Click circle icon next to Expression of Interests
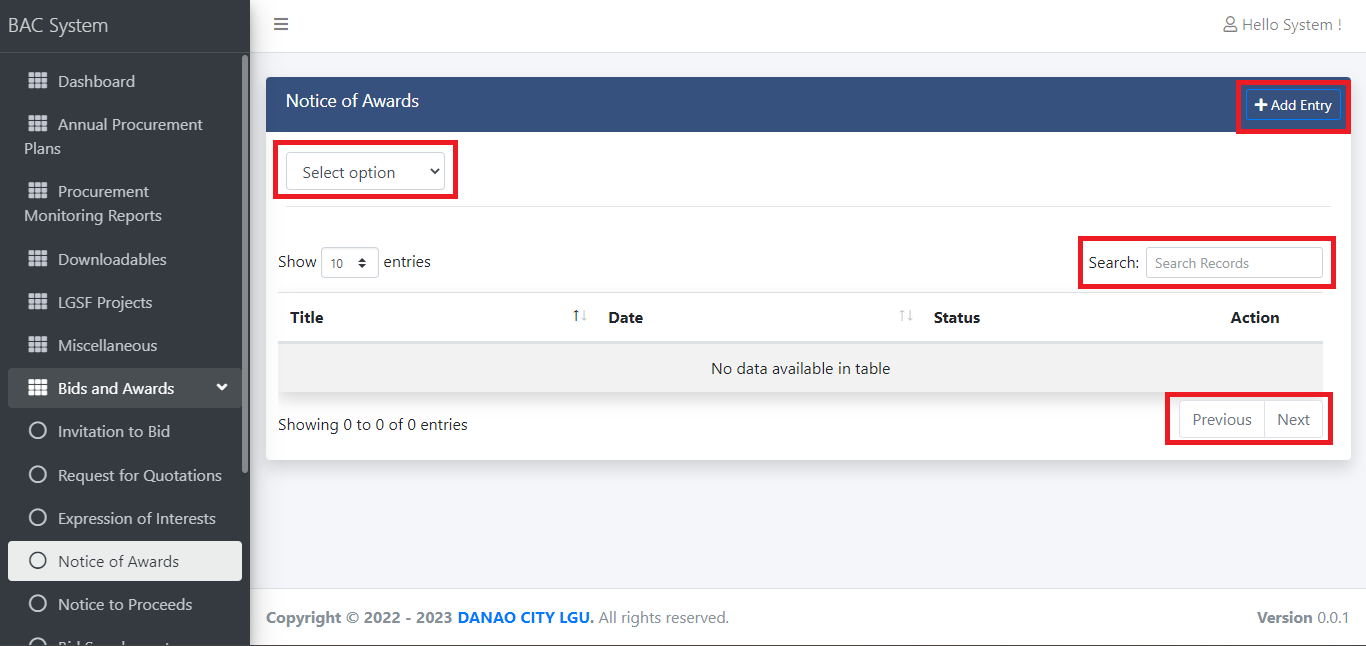Viewport: 1366px width, 646px height. pos(38,518)
